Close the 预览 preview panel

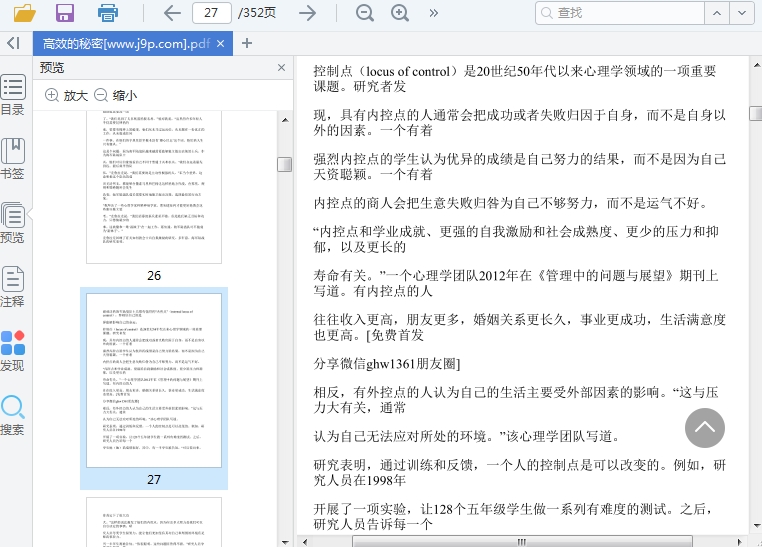pos(281,68)
